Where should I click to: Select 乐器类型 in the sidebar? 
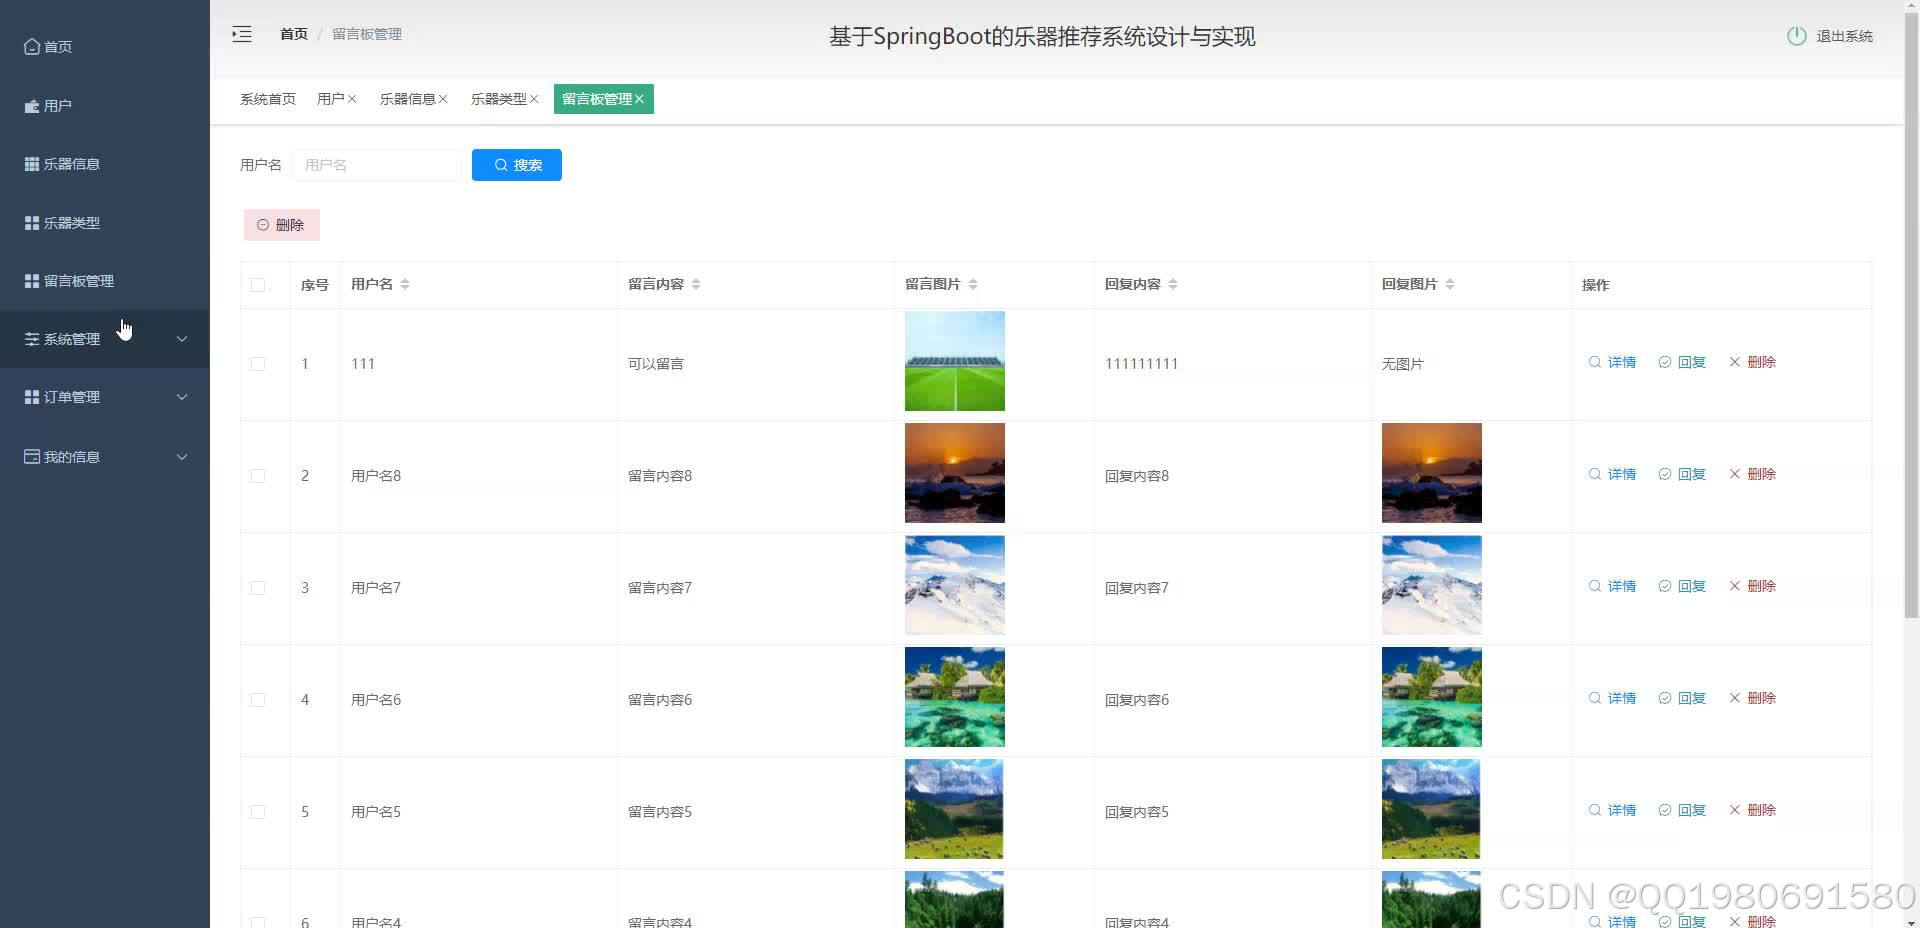click(31, 222)
